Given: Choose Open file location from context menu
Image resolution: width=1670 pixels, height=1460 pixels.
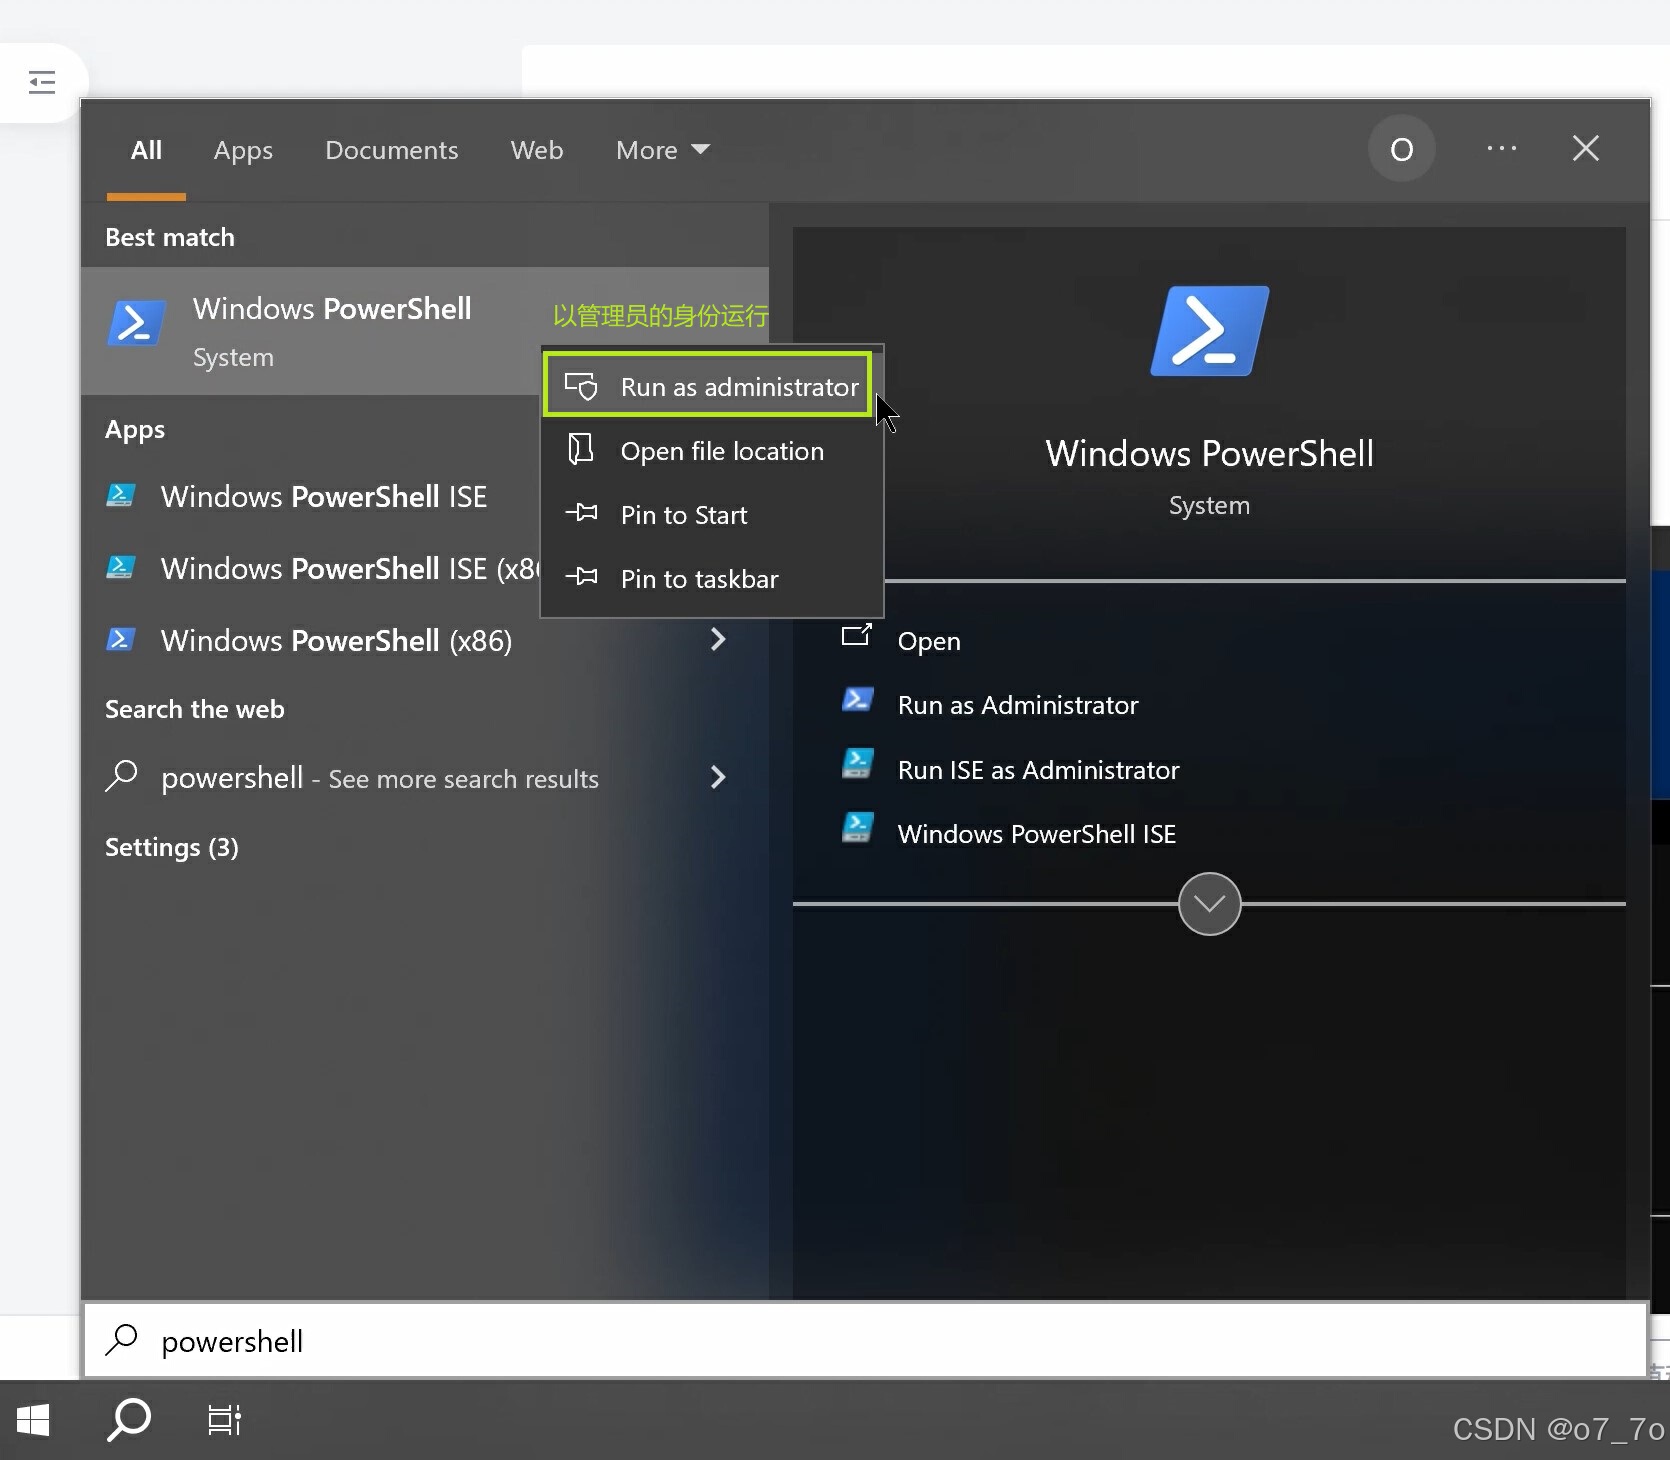Looking at the screenshot, I should tap(712, 451).
